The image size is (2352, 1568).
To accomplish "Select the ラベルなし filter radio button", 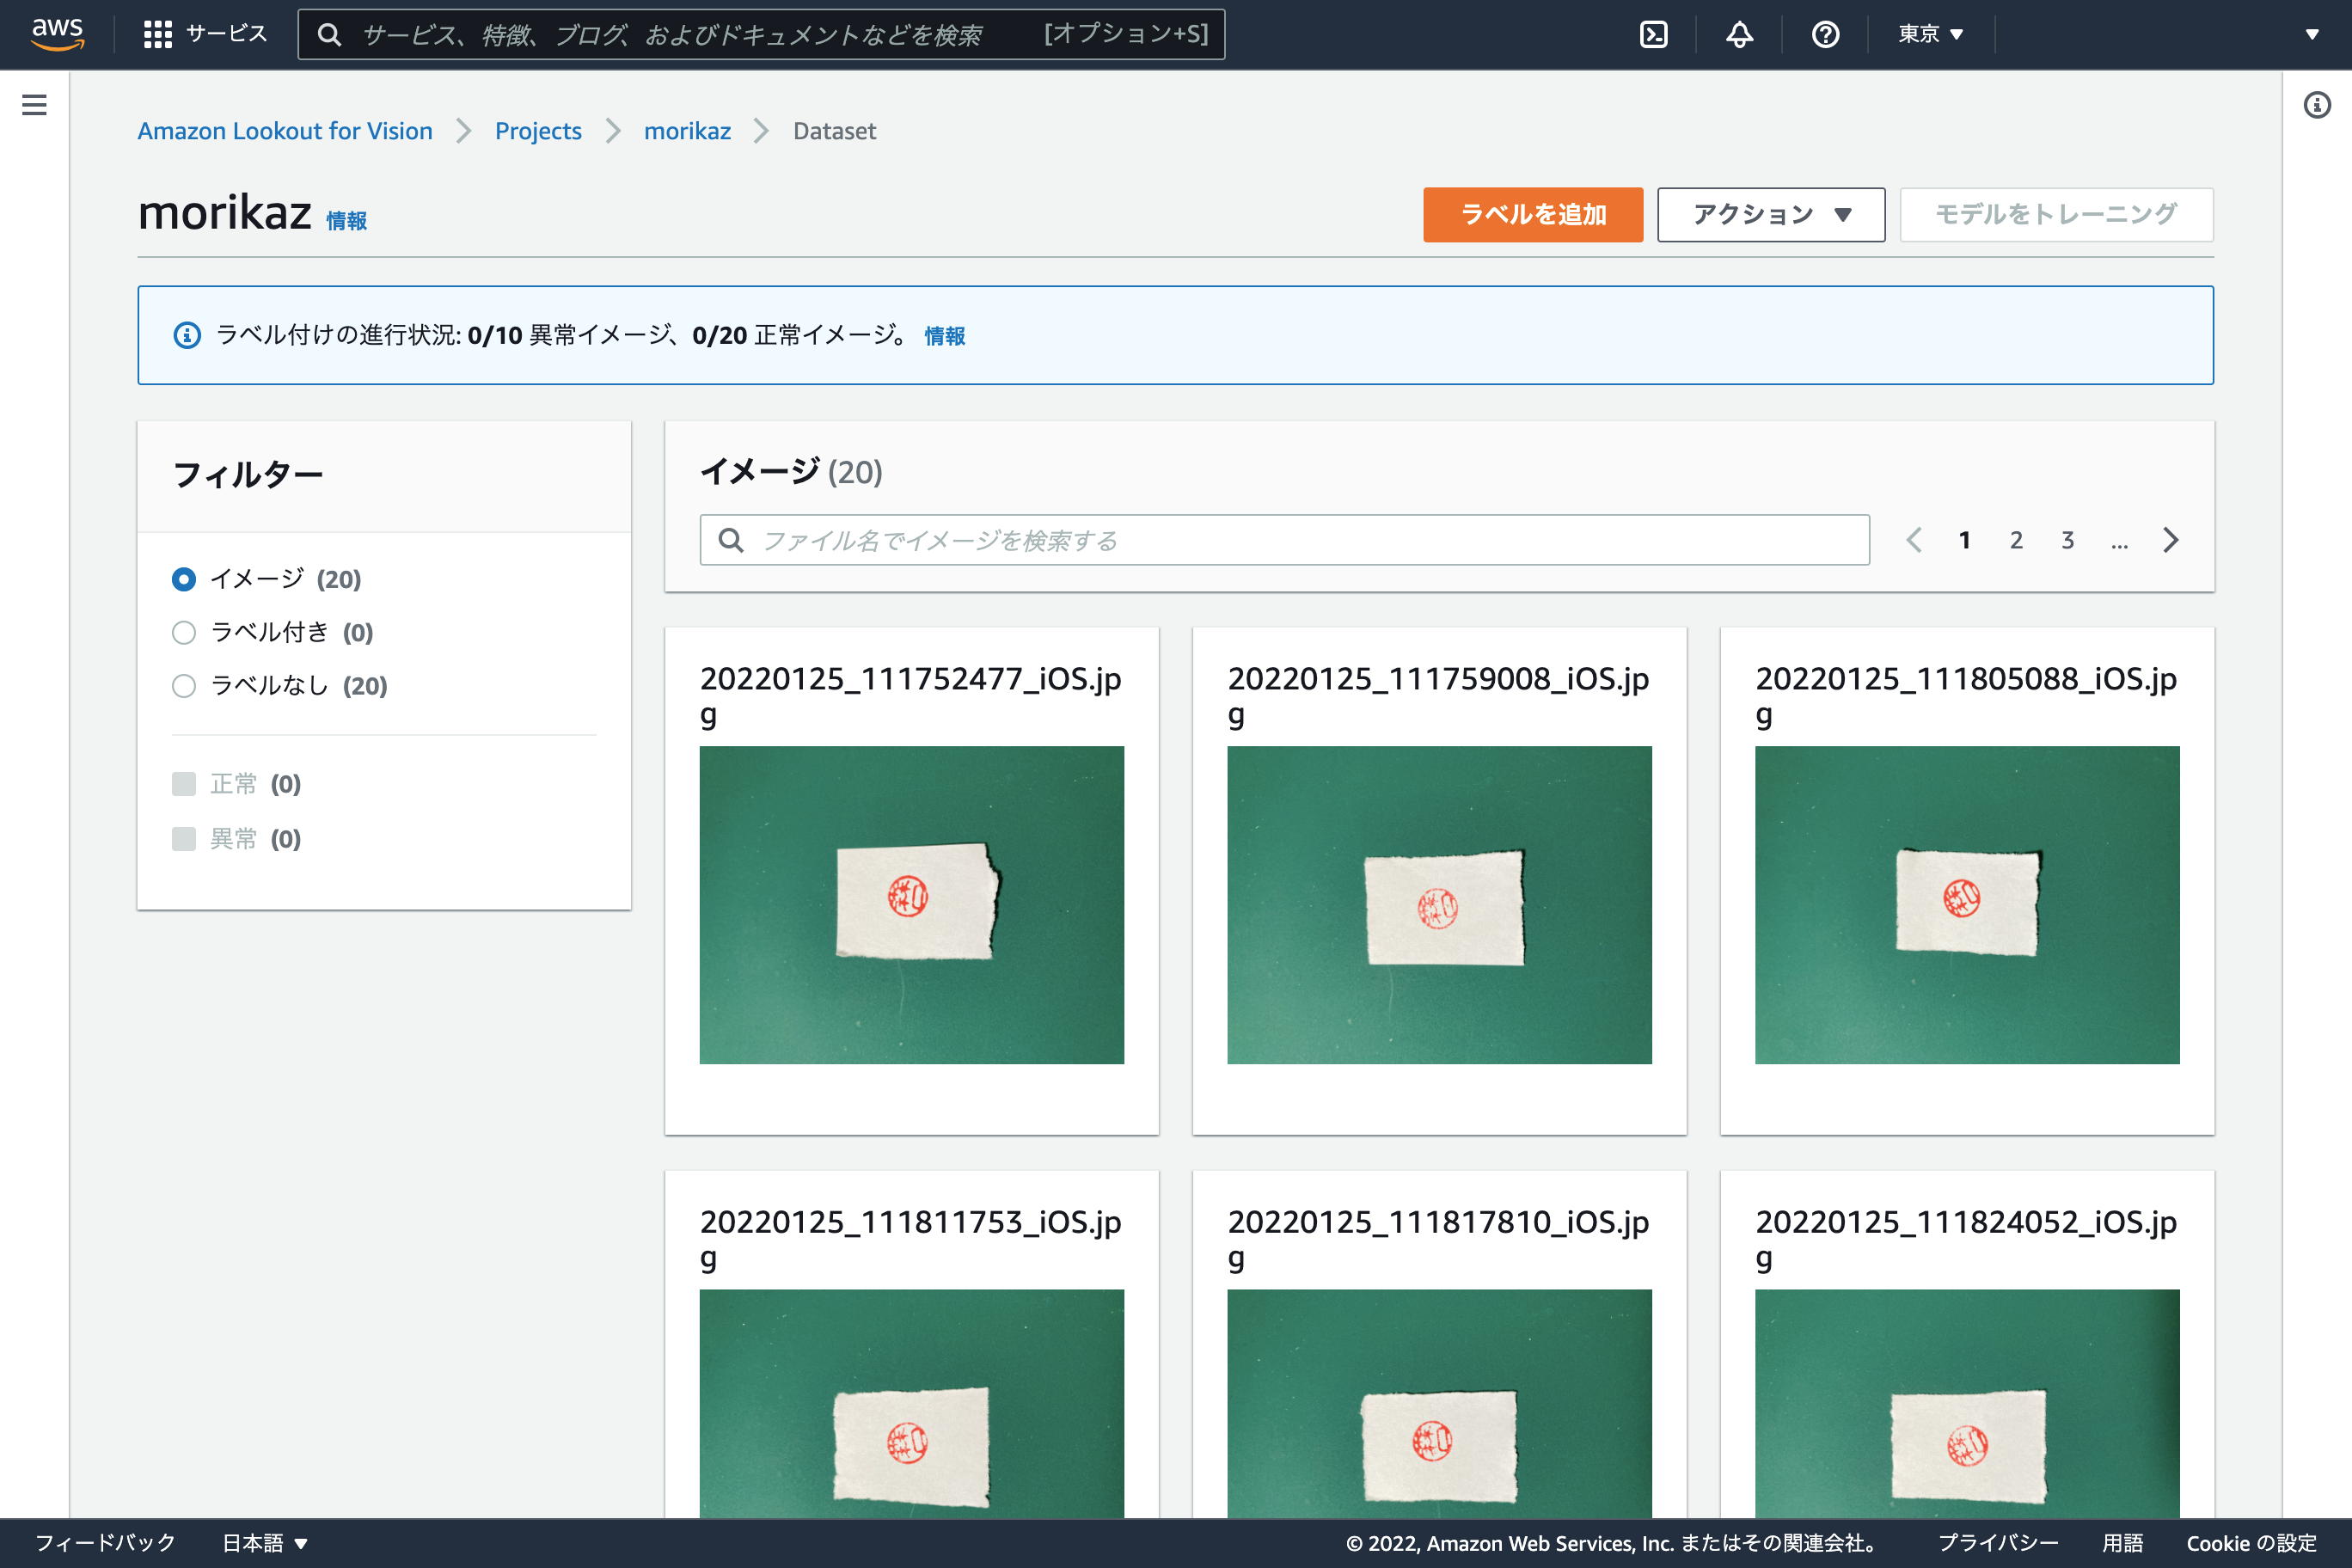I will point(184,686).
